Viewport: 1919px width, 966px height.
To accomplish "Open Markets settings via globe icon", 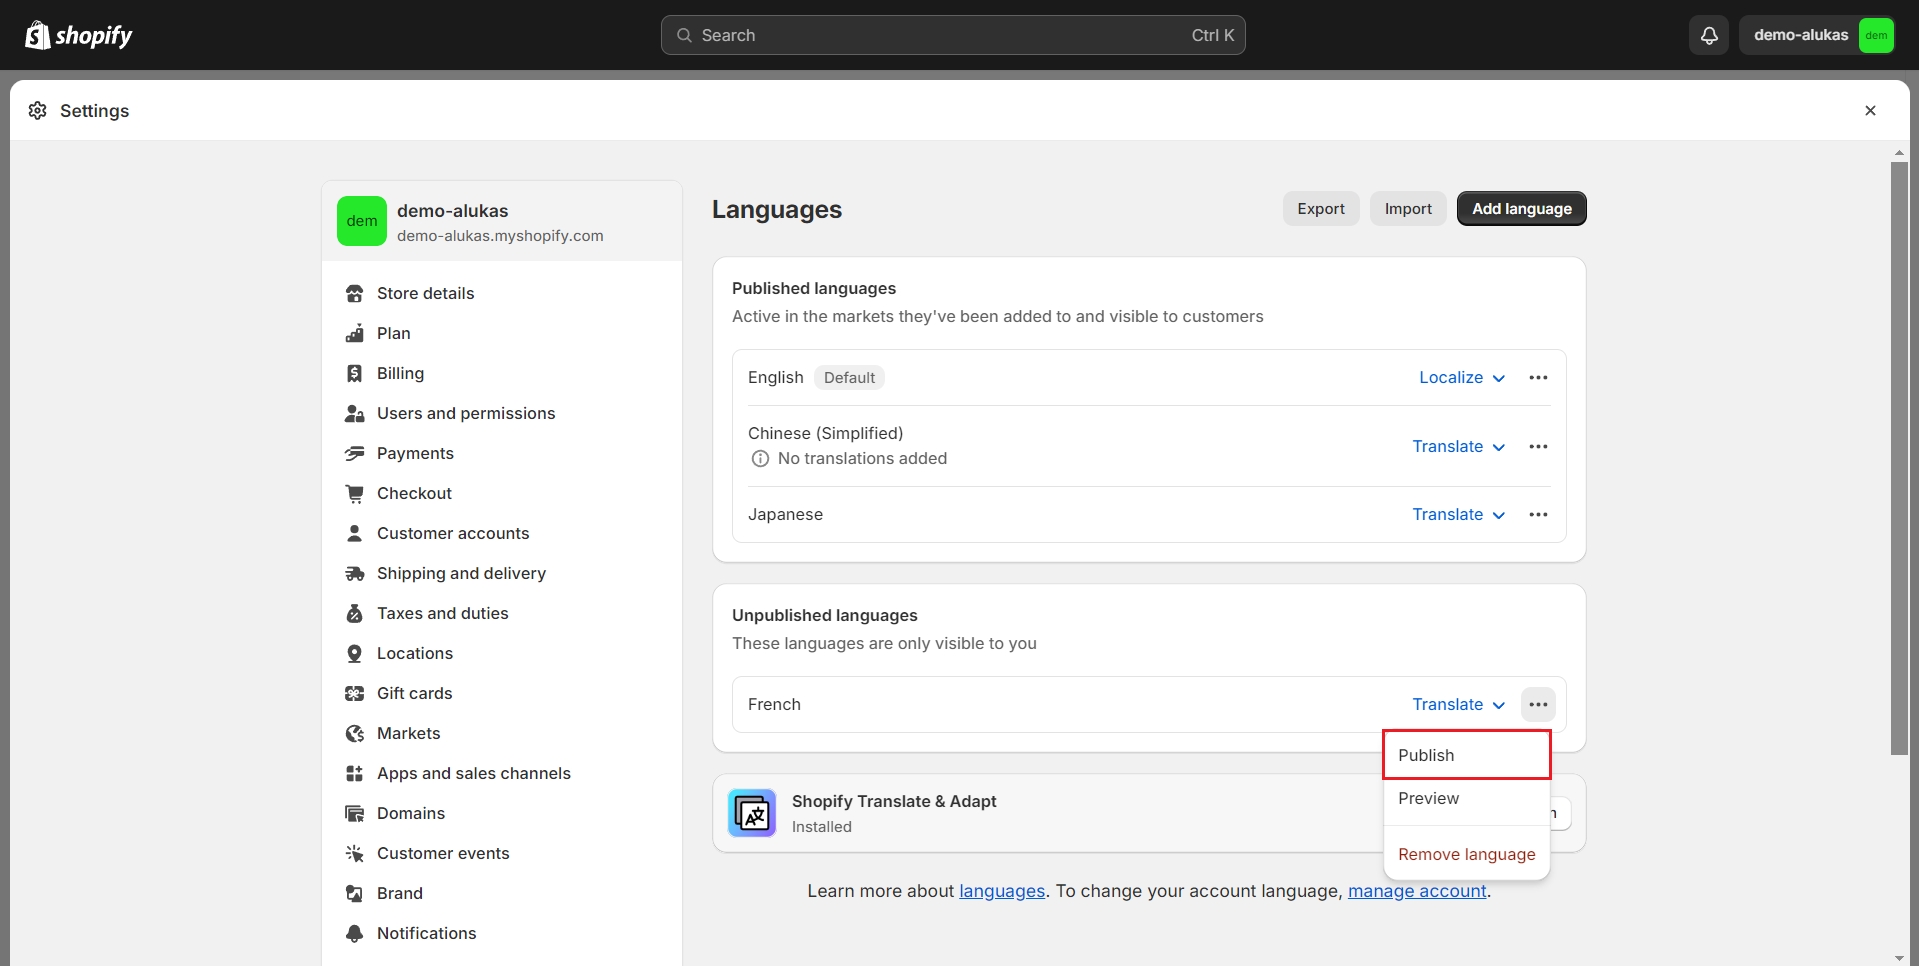I will point(355,734).
